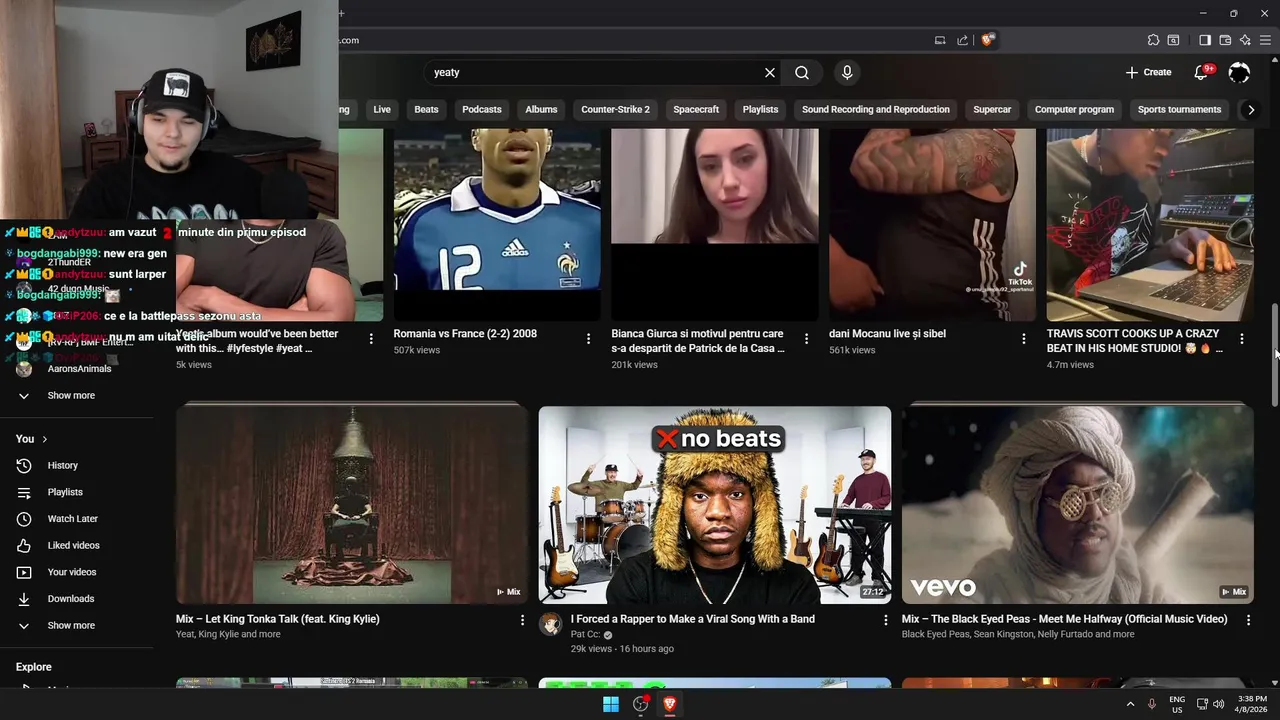
Task: Show more filter chips with right arrow
Action: (x=1250, y=110)
